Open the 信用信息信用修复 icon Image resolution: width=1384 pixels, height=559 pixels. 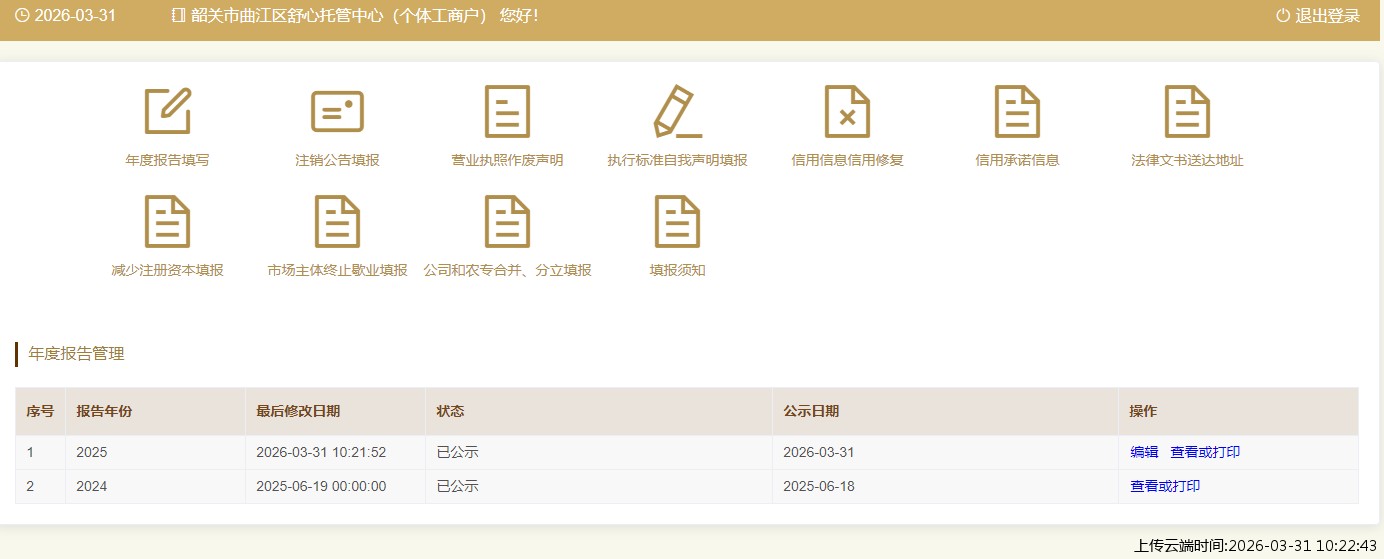(x=847, y=112)
